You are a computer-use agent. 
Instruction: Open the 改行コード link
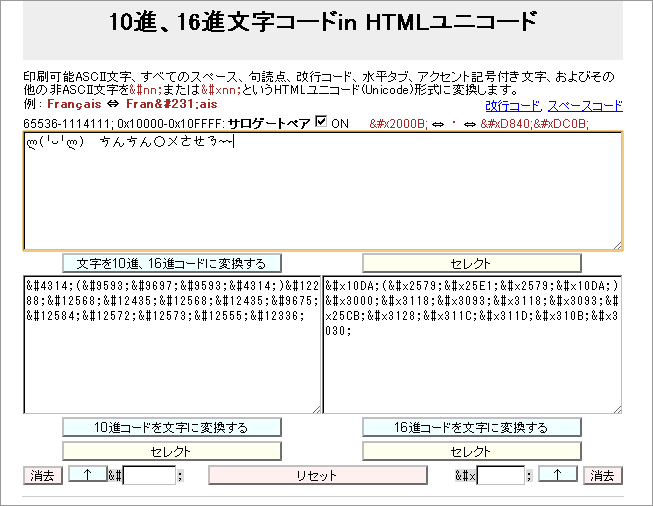tap(512, 106)
